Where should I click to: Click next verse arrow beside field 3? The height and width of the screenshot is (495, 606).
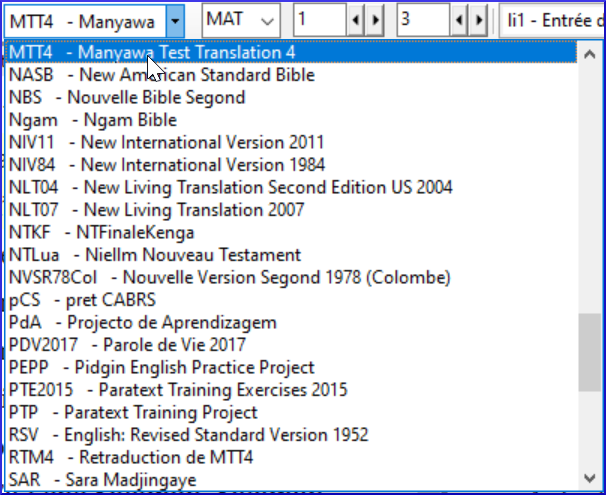tap(478, 20)
